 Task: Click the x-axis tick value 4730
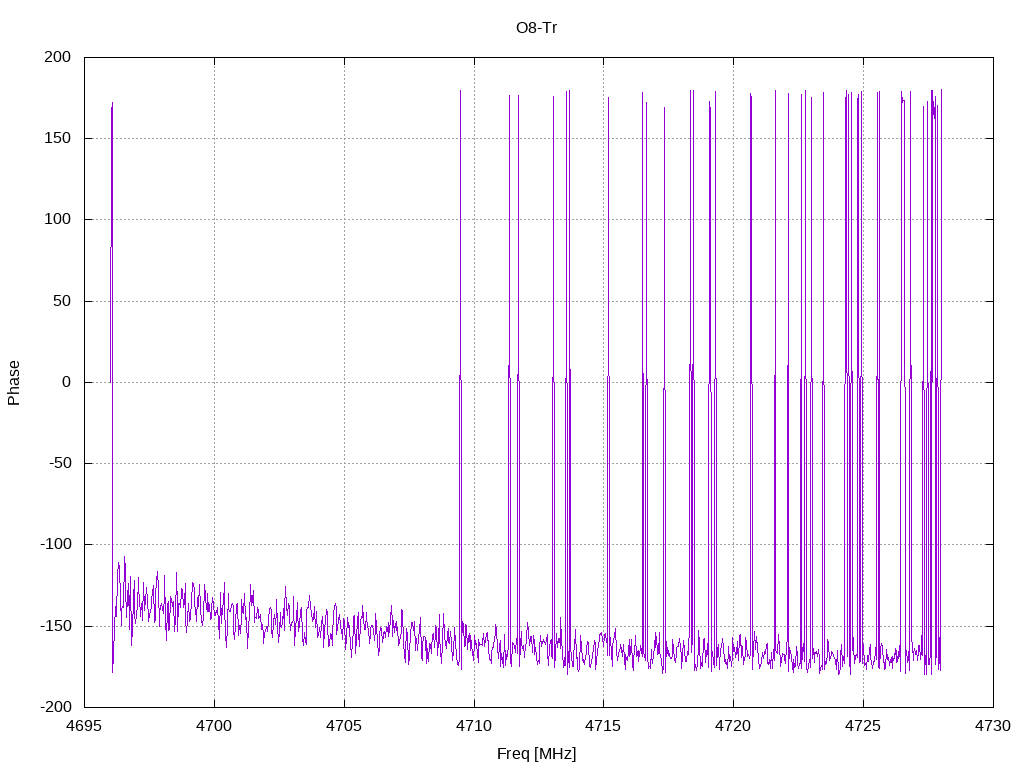993,726
